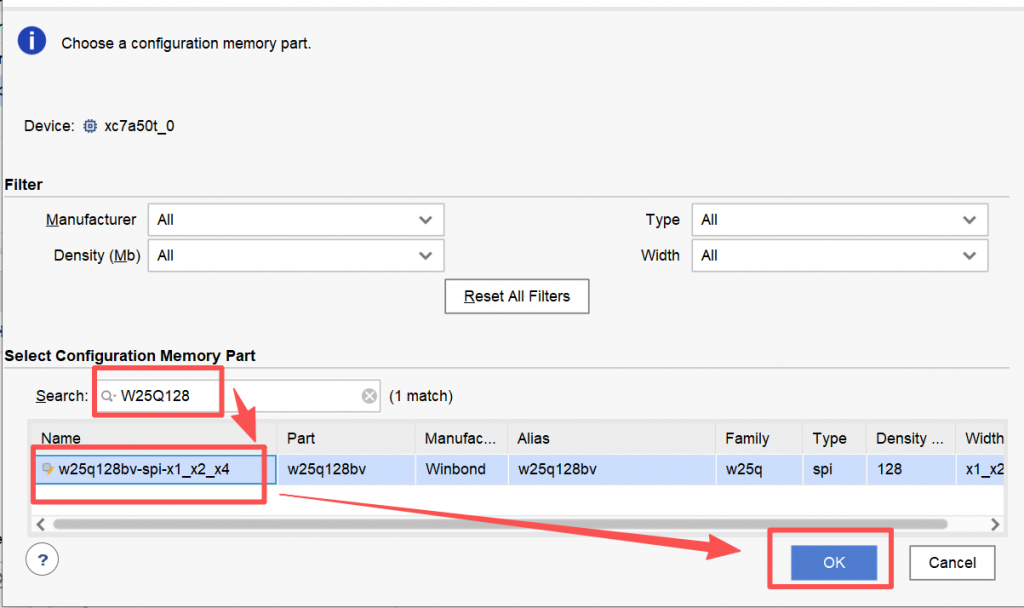Image resolution: width=1024 pixels, height=608 pixels.
Task: Expand the Width filter dropdown
Action: (839, 256)
